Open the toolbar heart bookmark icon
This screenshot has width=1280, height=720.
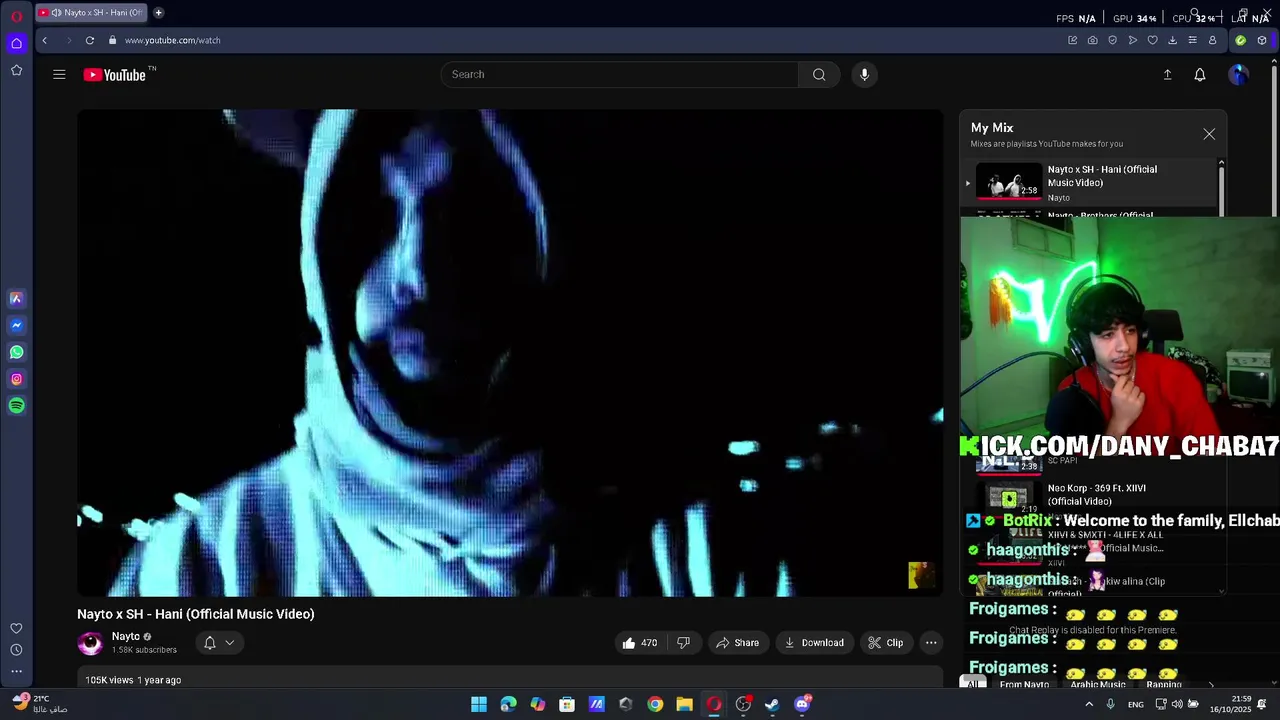tap(1152, 40)
